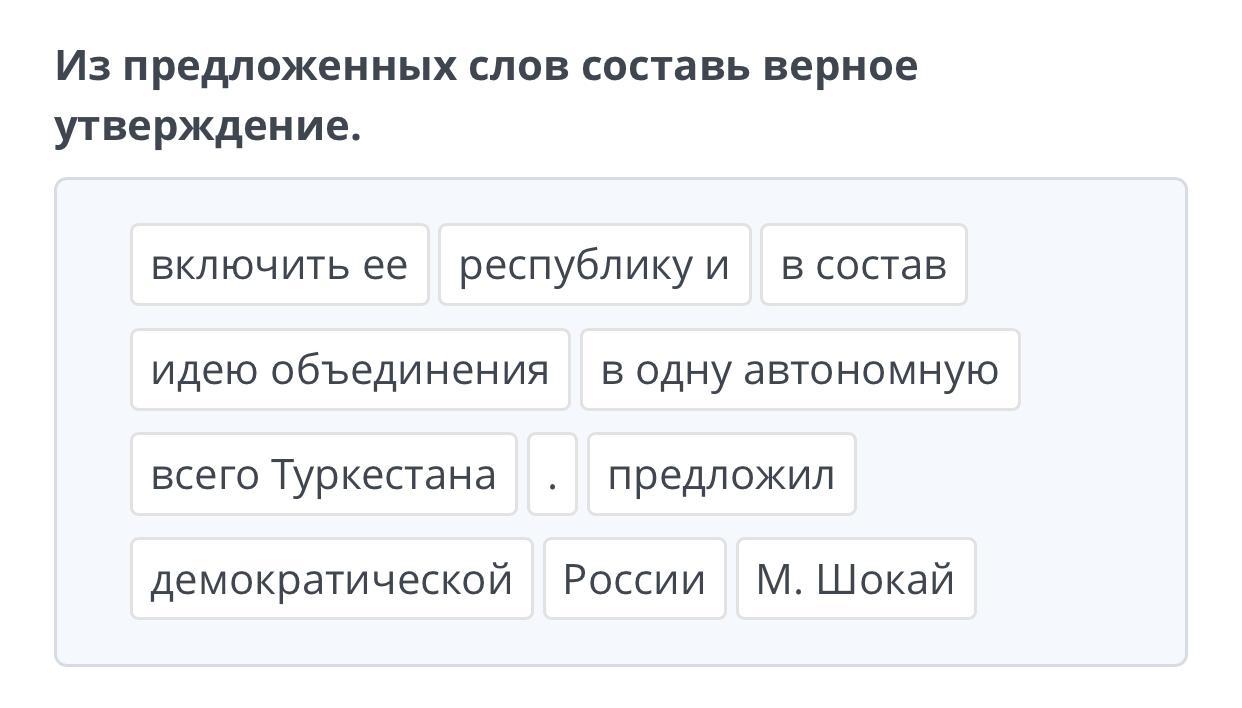The width and height of the screenshot is (1242, 708).
Task: Select the "России" word tile
Action: click(x=634, y=579)
